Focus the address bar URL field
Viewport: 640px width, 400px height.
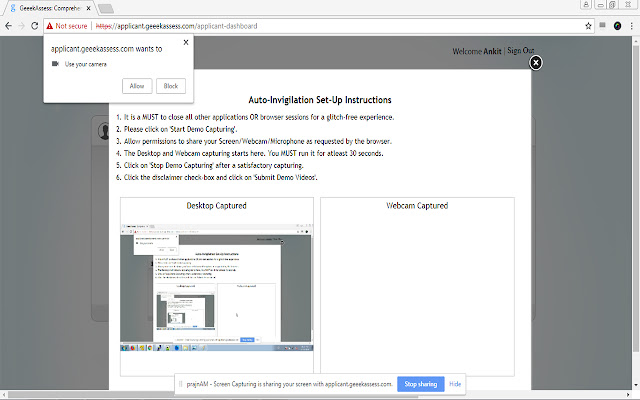click(300, 24)
